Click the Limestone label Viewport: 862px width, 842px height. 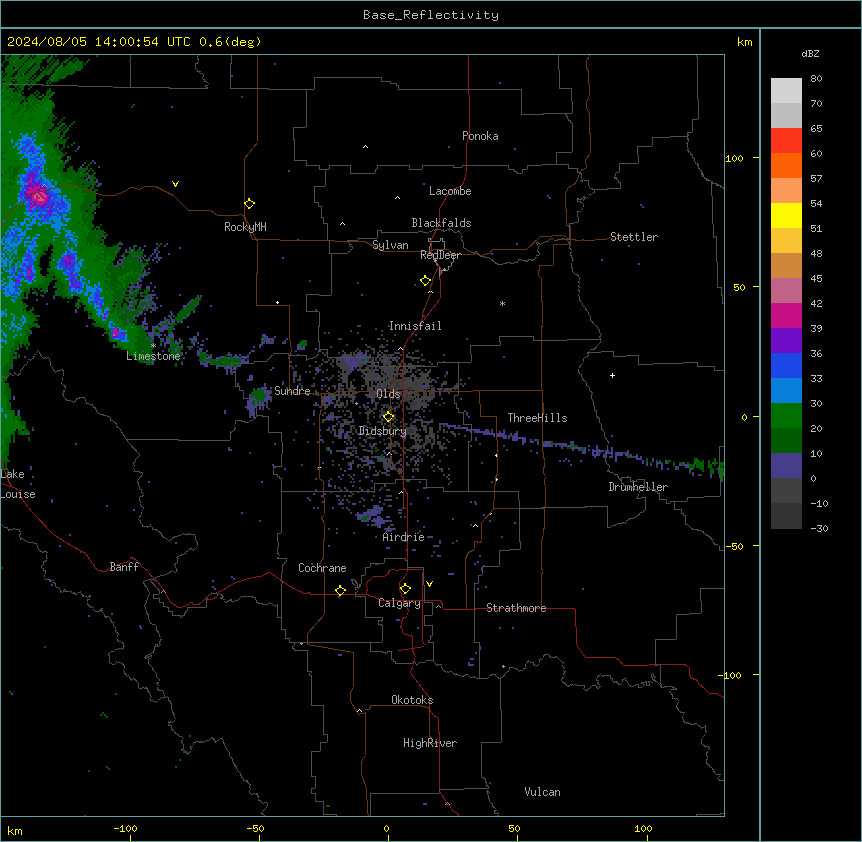tap(153, 356)
